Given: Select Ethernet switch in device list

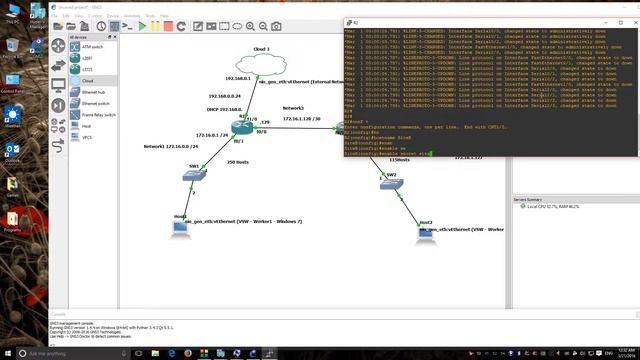Looking at the screenshot, I should 93,104.
